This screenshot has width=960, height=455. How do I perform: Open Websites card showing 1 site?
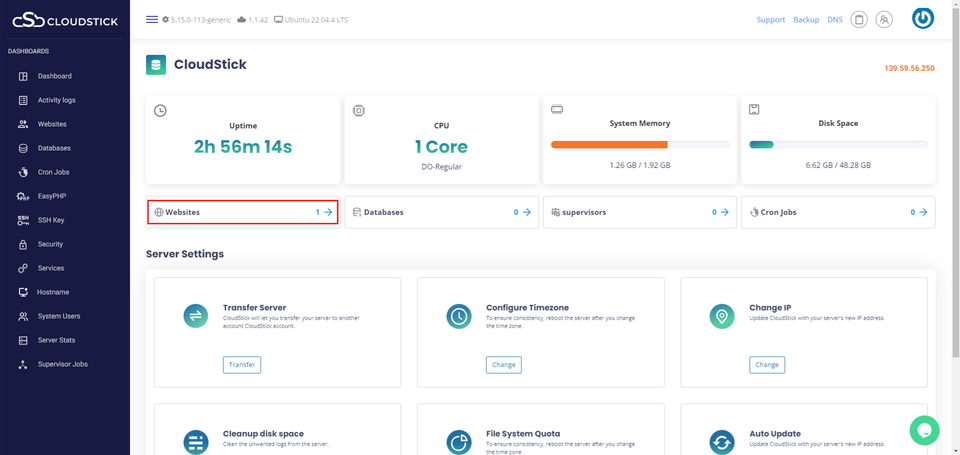coord(242,212)
